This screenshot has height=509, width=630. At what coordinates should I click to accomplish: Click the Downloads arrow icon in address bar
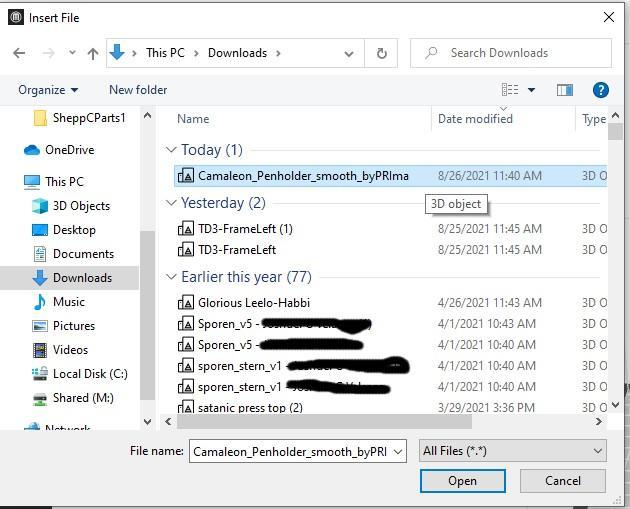pyautogui.click(x=117, y=52)
